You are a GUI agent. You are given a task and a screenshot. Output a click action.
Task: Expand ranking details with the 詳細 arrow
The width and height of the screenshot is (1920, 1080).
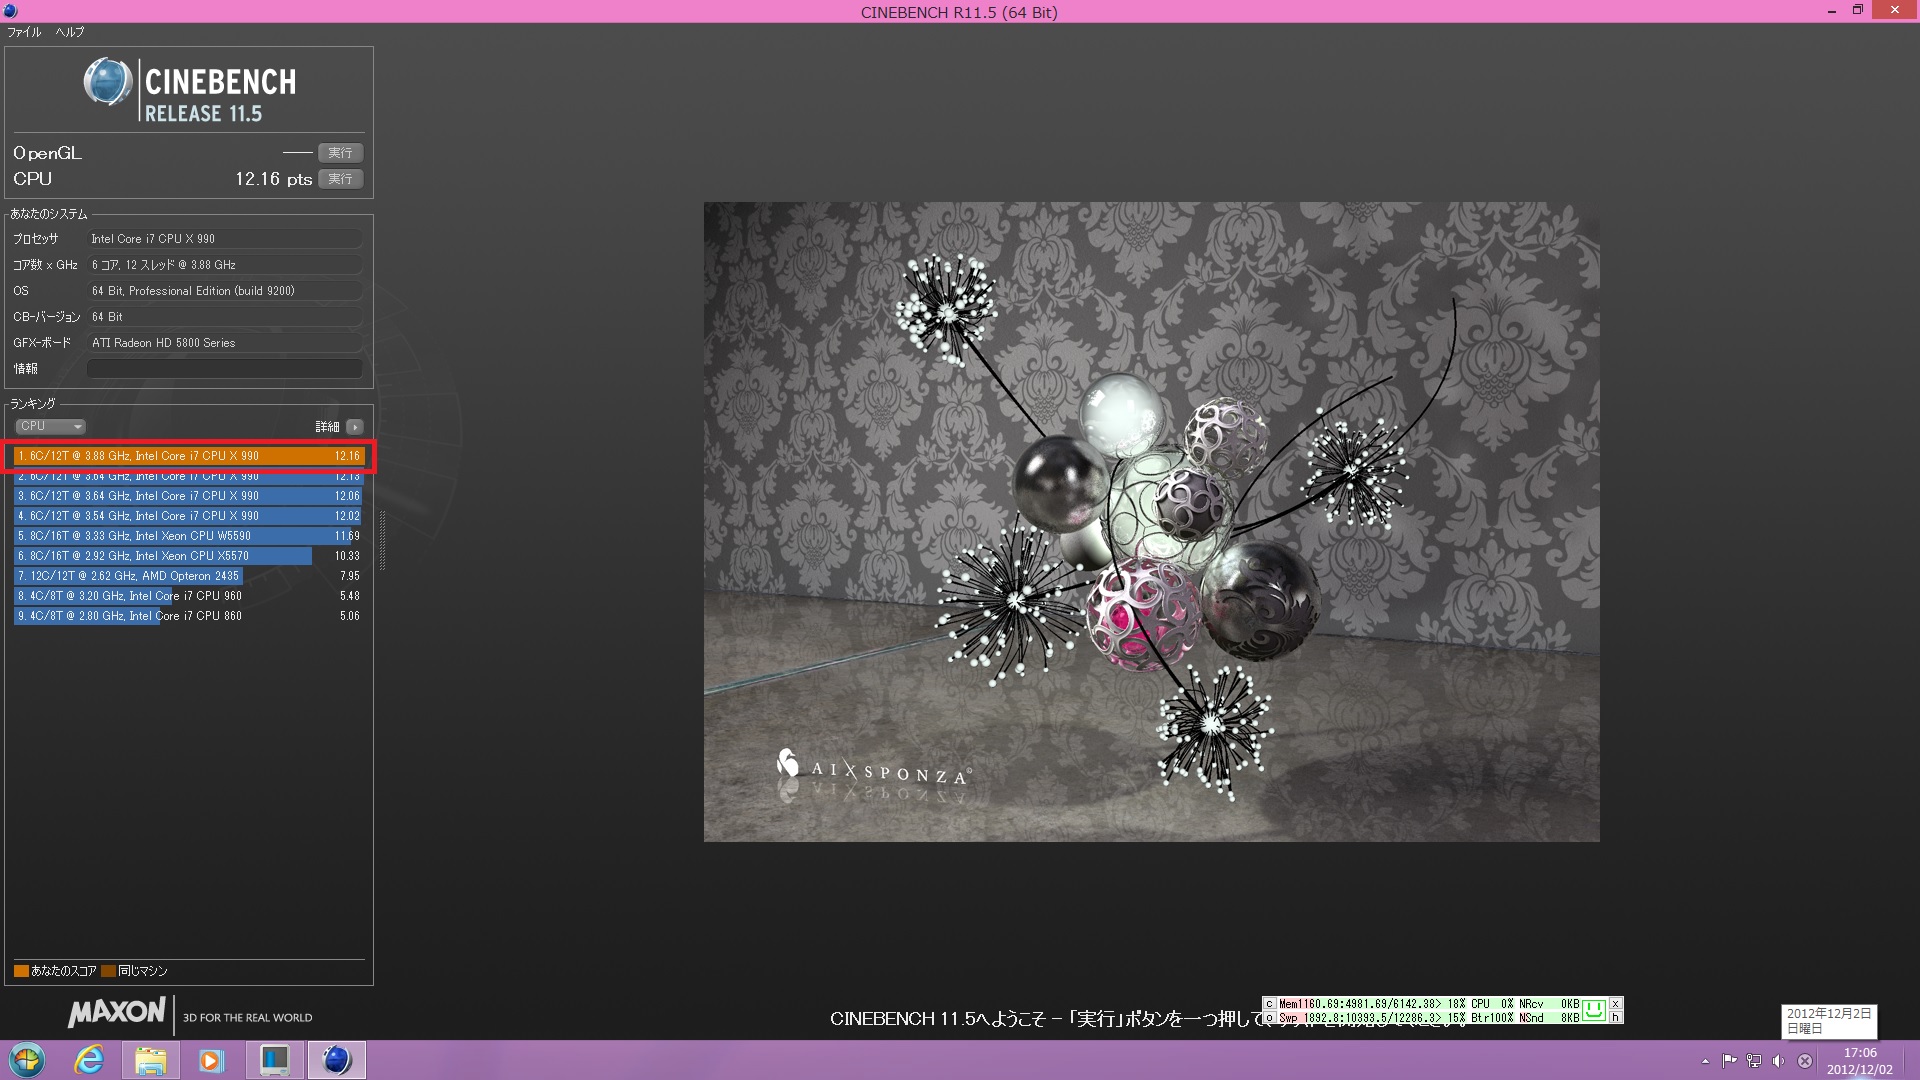click(x=354, y=427)
